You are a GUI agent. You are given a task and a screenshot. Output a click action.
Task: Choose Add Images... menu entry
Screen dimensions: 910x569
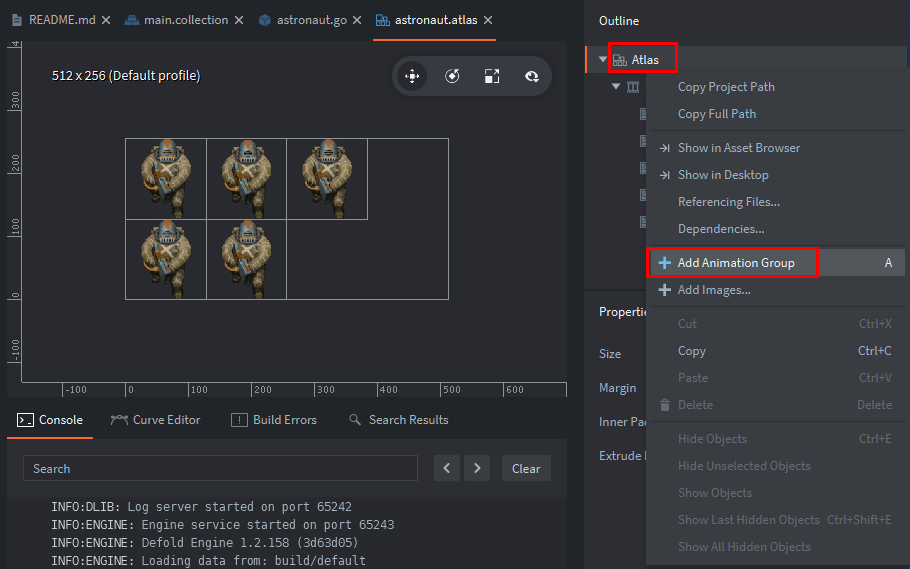coord(714,290)
